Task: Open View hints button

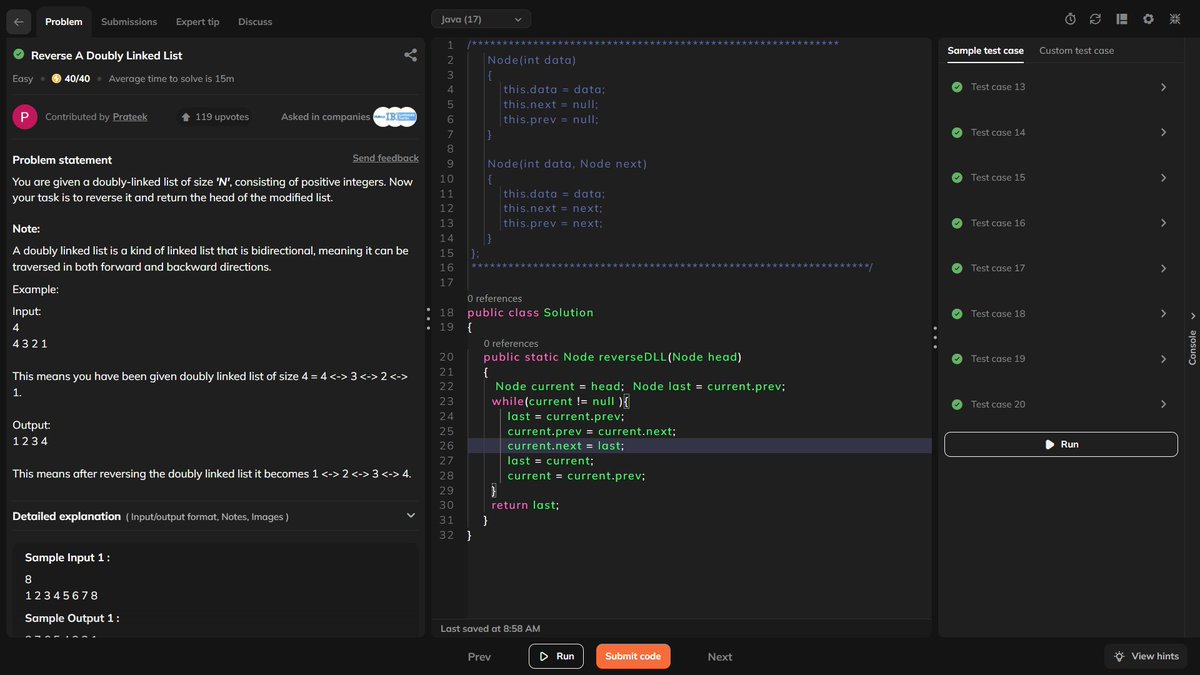Action: pos(1146,656)
